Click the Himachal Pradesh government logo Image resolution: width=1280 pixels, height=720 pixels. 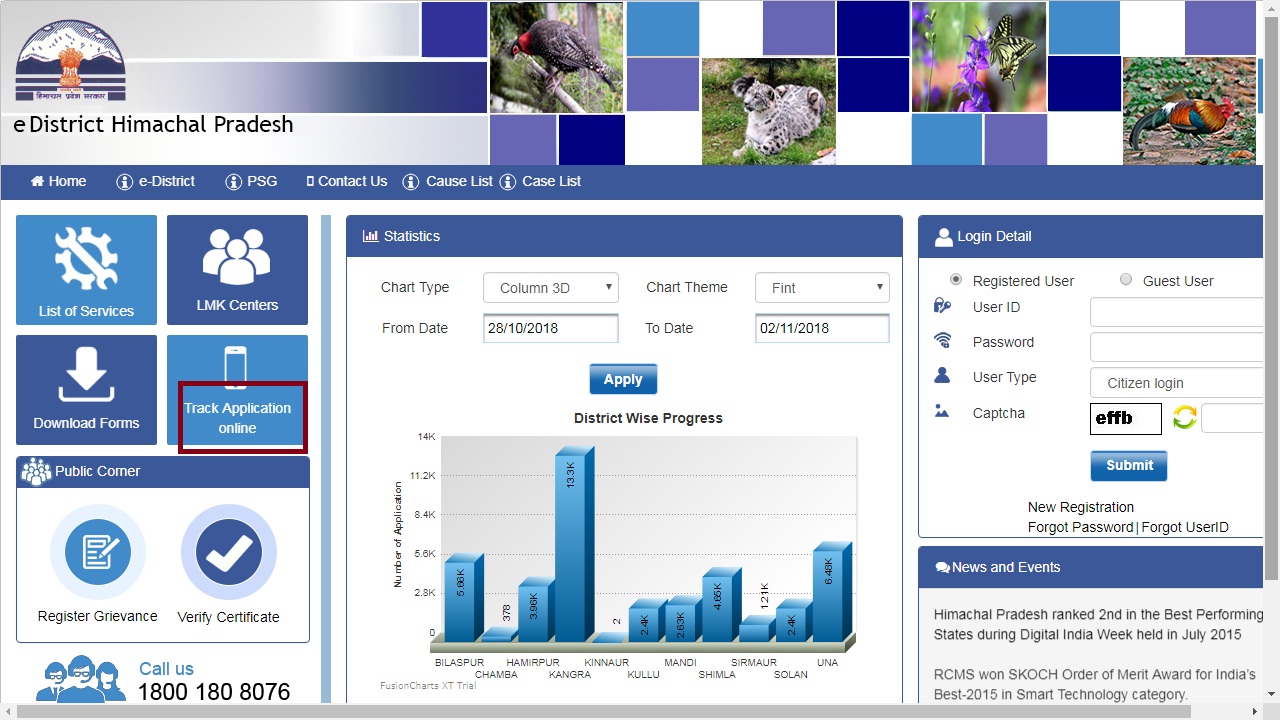[70, 62]
